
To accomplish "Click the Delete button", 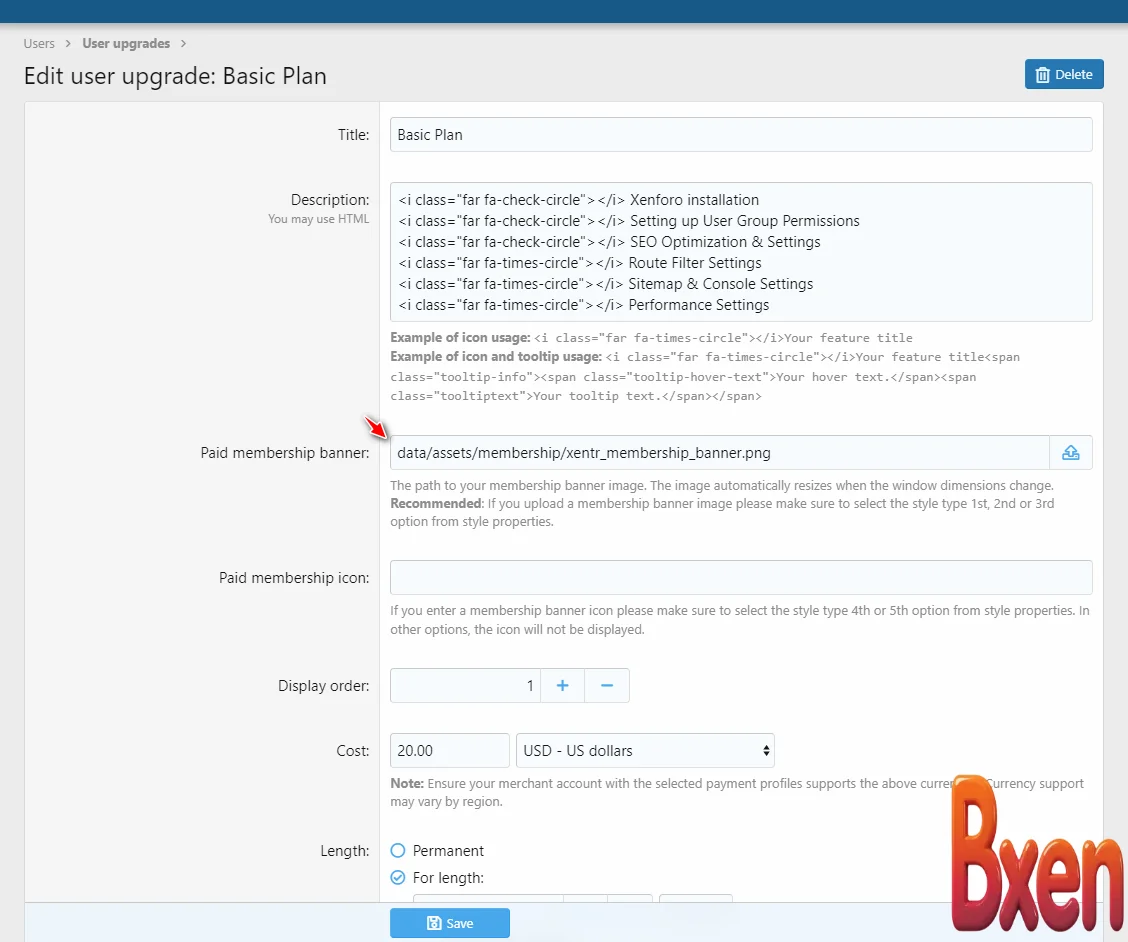I will click(1064, 73).
